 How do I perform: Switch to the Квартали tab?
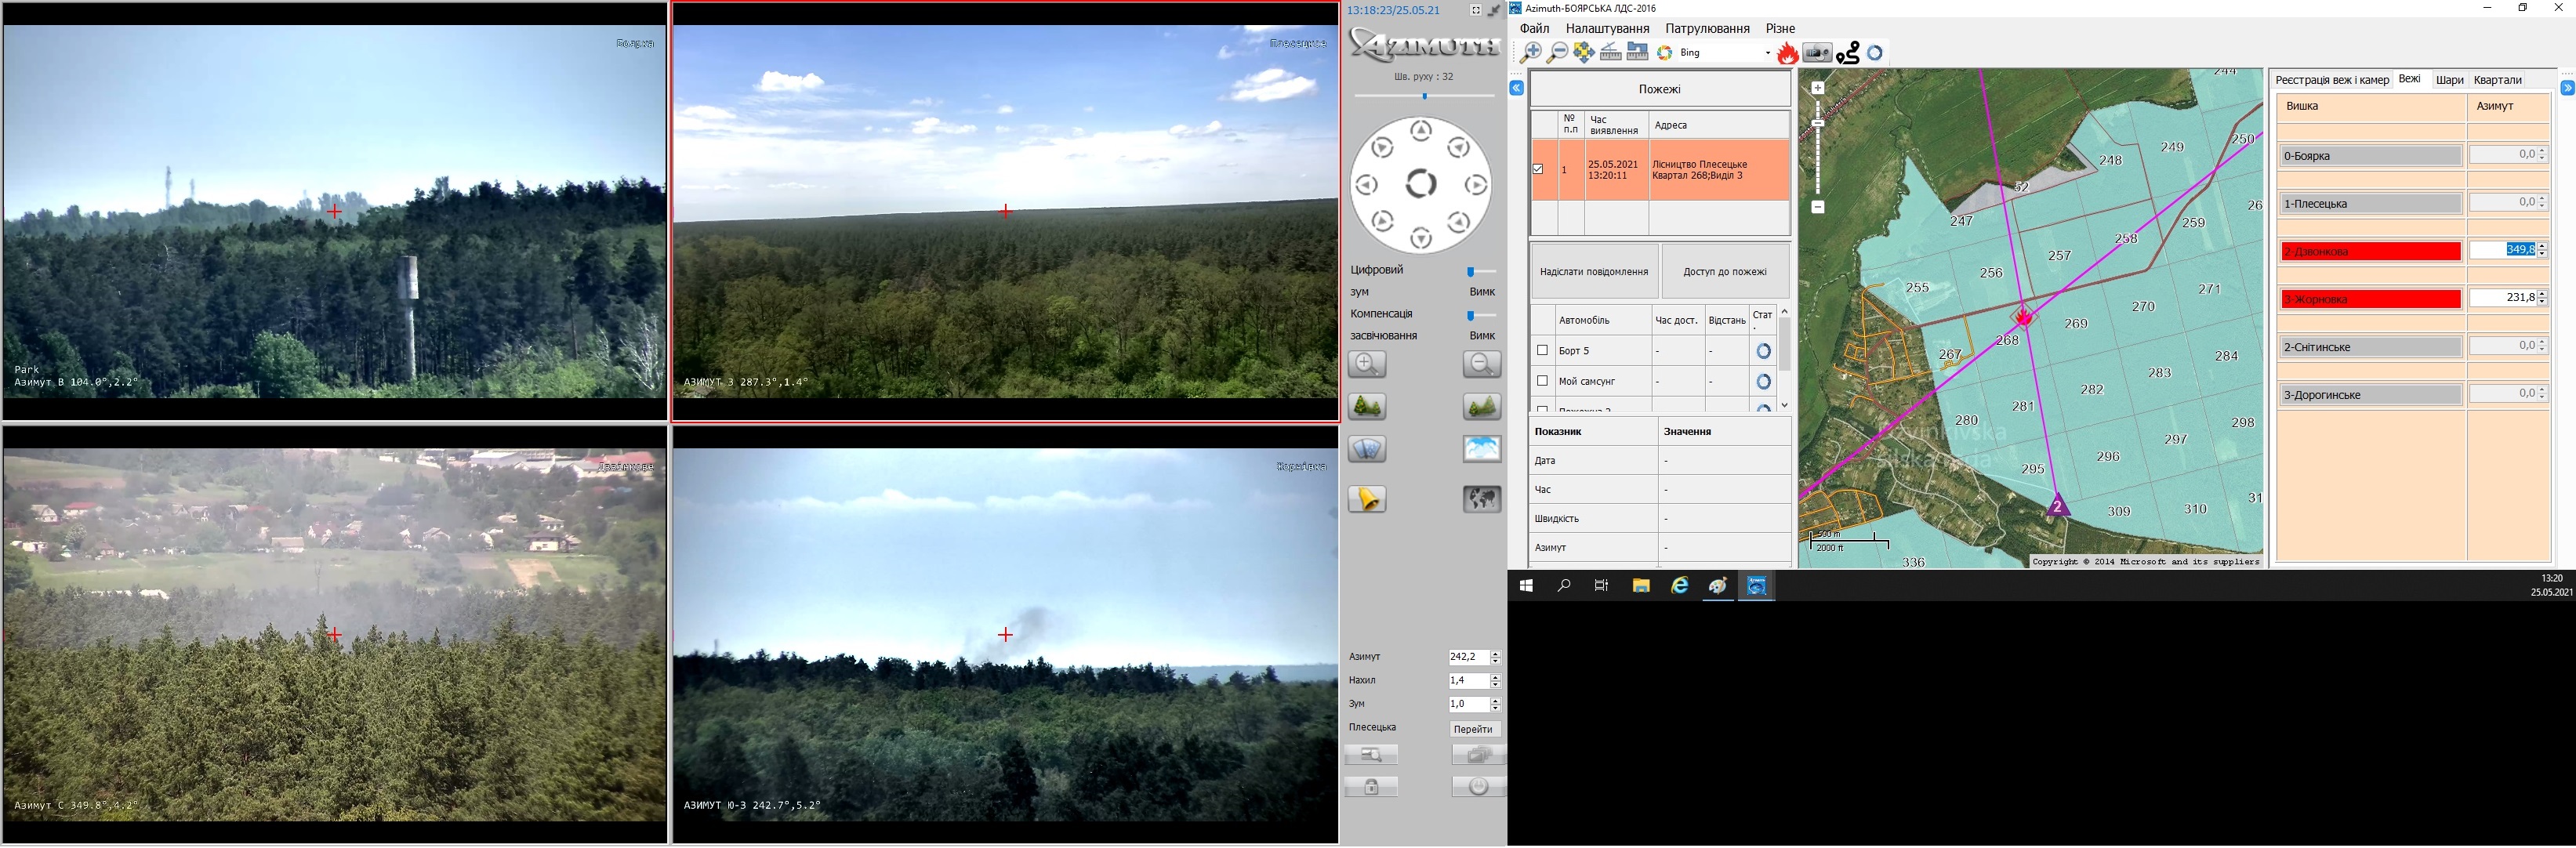click(2497, 80)
